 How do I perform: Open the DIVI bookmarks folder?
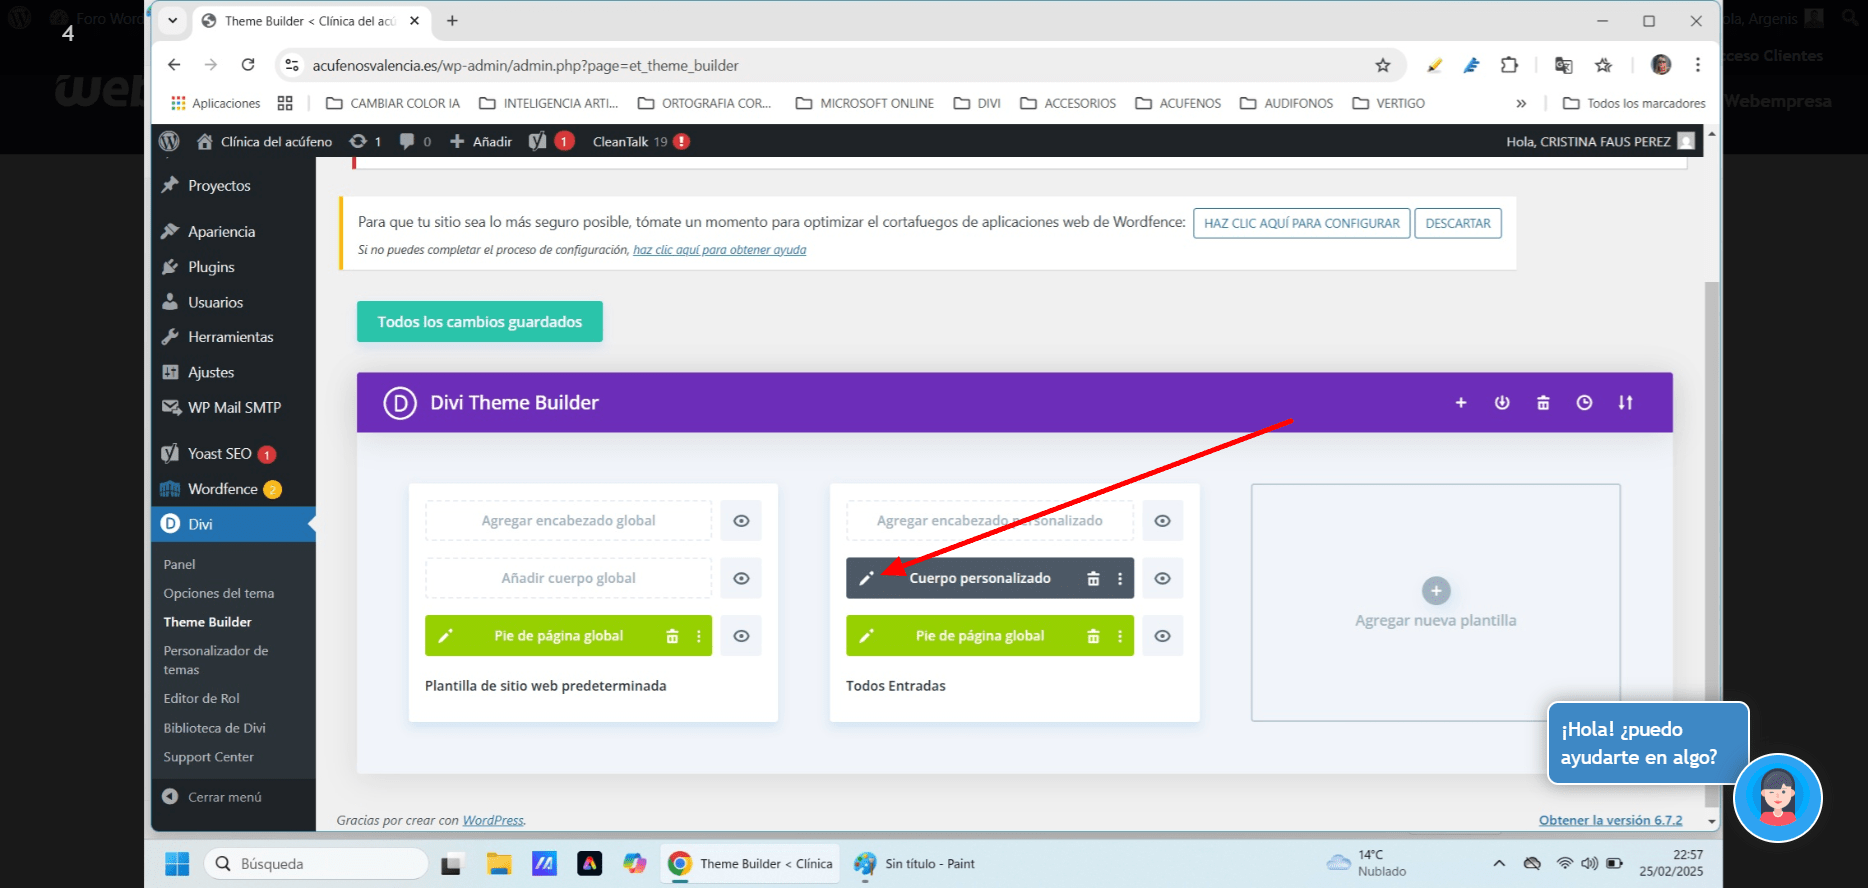978,103
